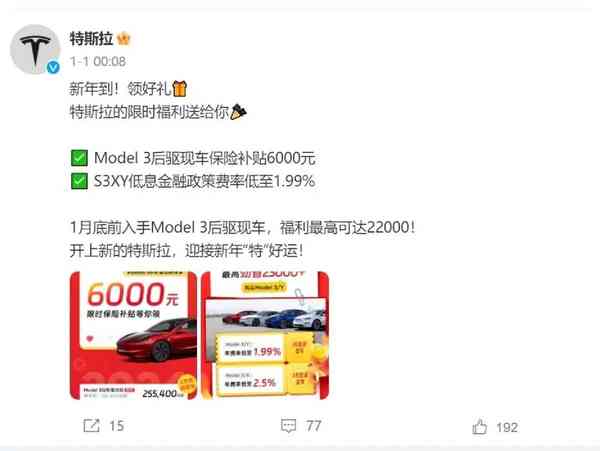Click the line S3XY低息金融政策费率低至1.99%

coord(205,181)
